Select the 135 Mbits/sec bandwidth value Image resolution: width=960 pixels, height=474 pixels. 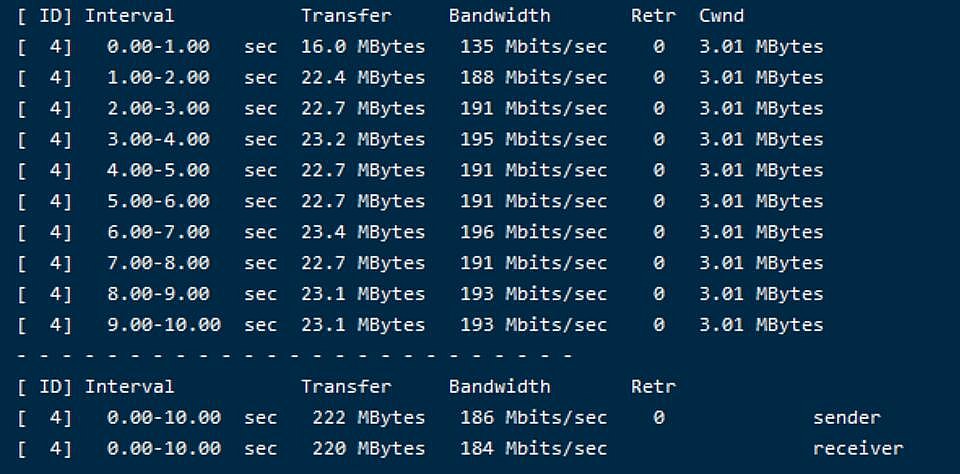click(533, 47)
